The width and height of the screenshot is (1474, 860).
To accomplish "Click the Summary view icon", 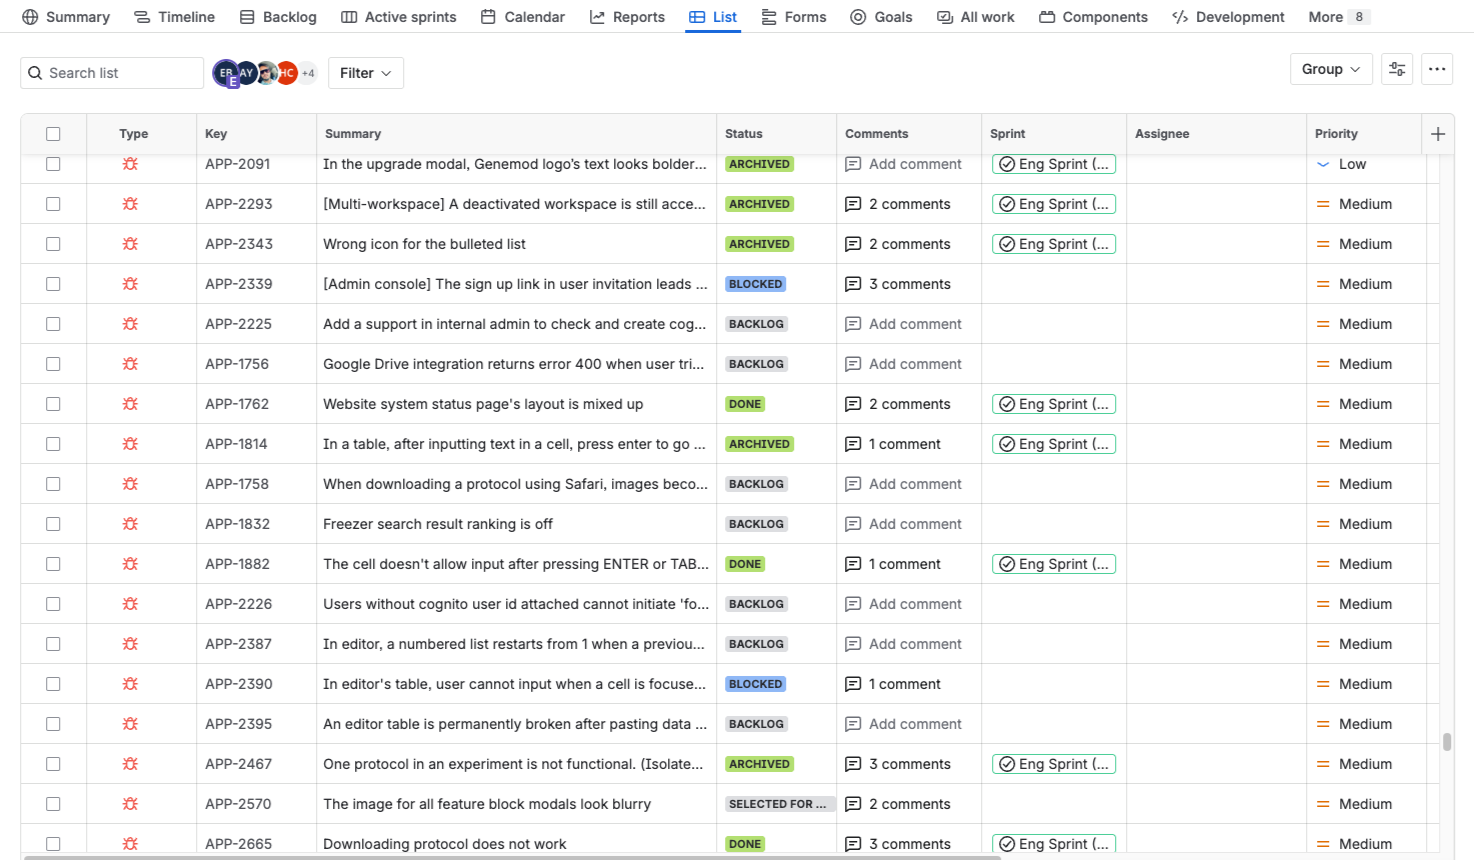I will [x=28, y=16].
